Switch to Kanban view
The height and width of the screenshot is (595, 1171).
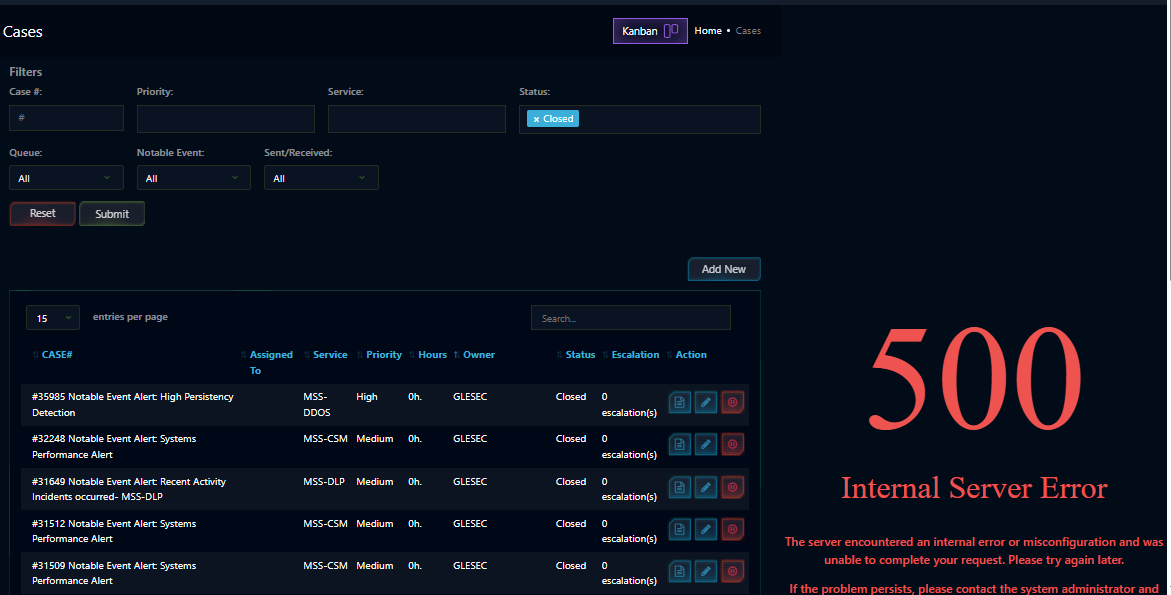[650, 31]
